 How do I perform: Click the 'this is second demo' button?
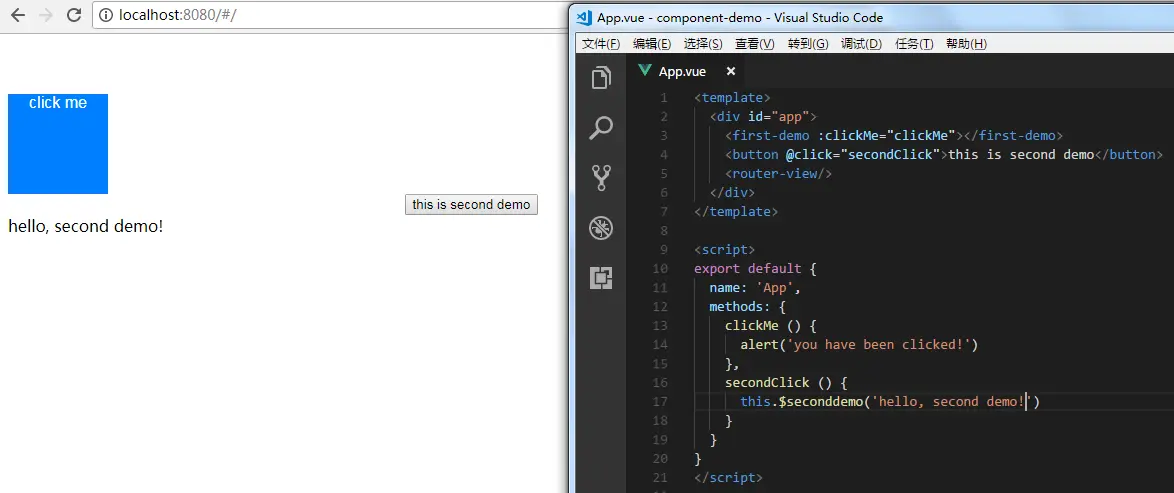tap(471, 205)
